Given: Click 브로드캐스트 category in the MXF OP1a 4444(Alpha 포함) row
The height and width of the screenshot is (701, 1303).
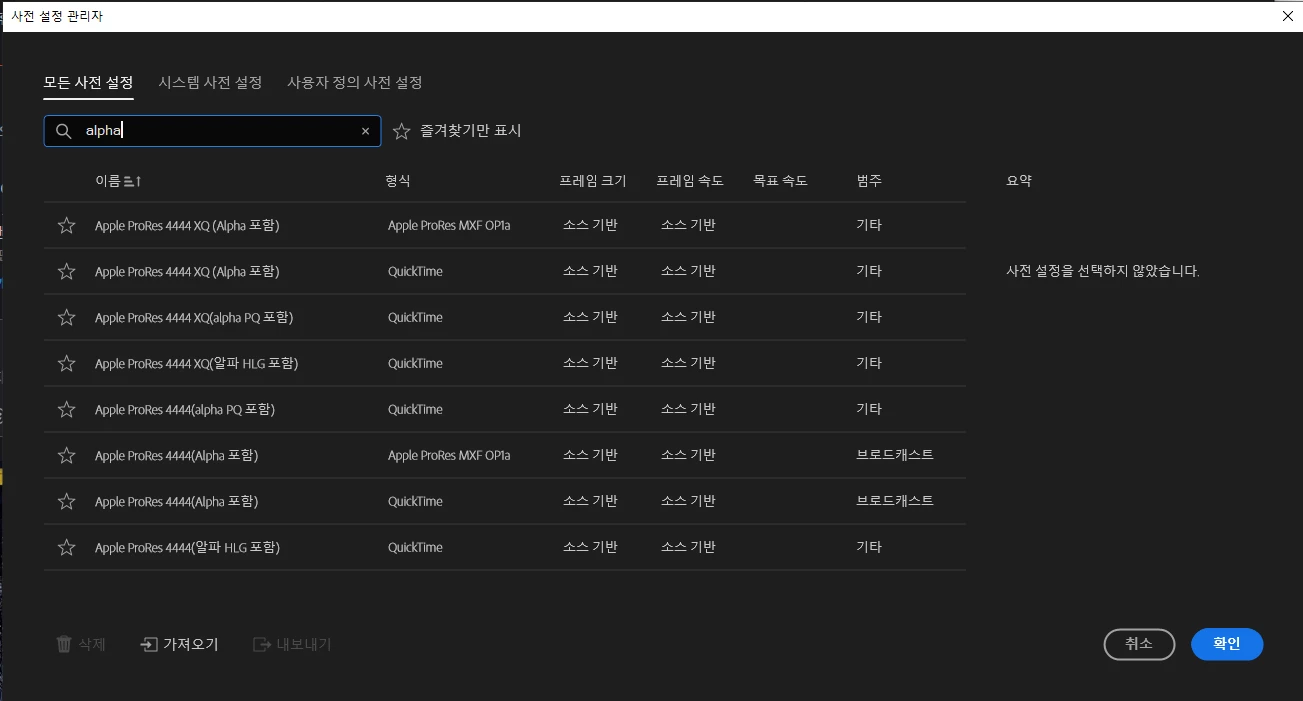Looking at the screenshot, I should 895,455.
